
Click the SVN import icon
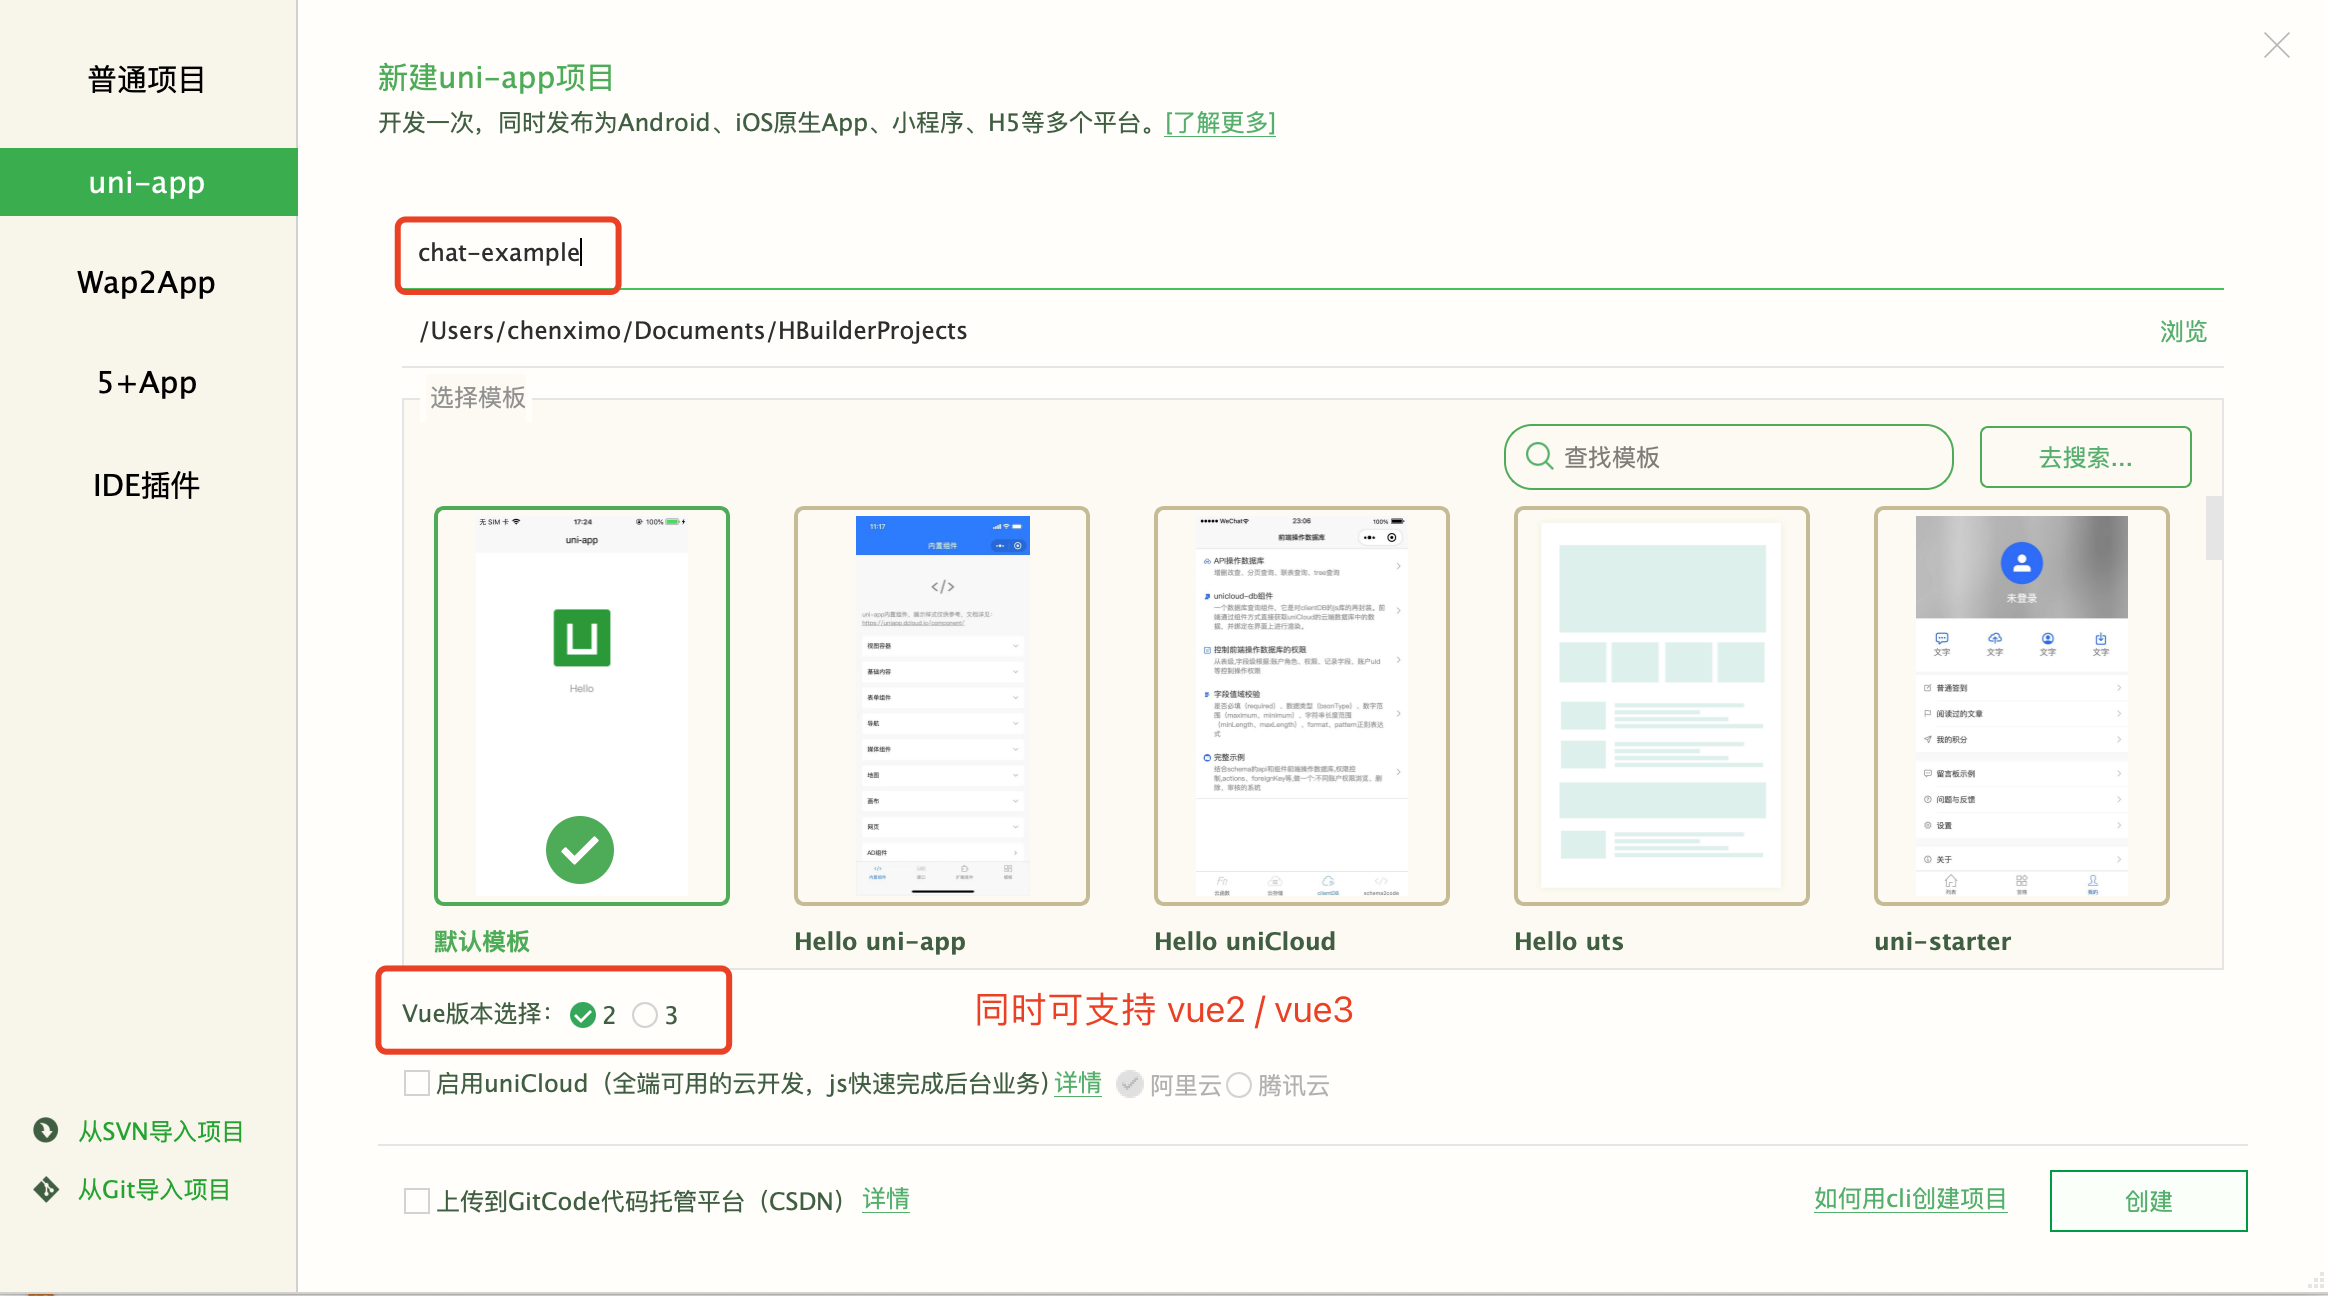pos(45,1130)
